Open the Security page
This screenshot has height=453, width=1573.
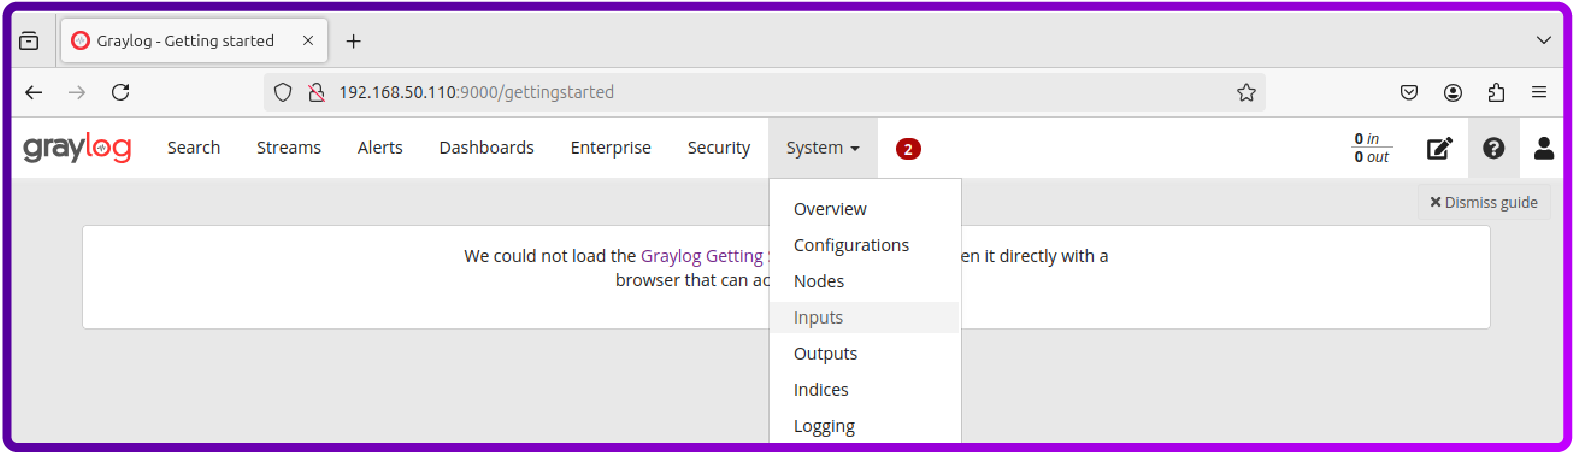(x=719, y=148)
